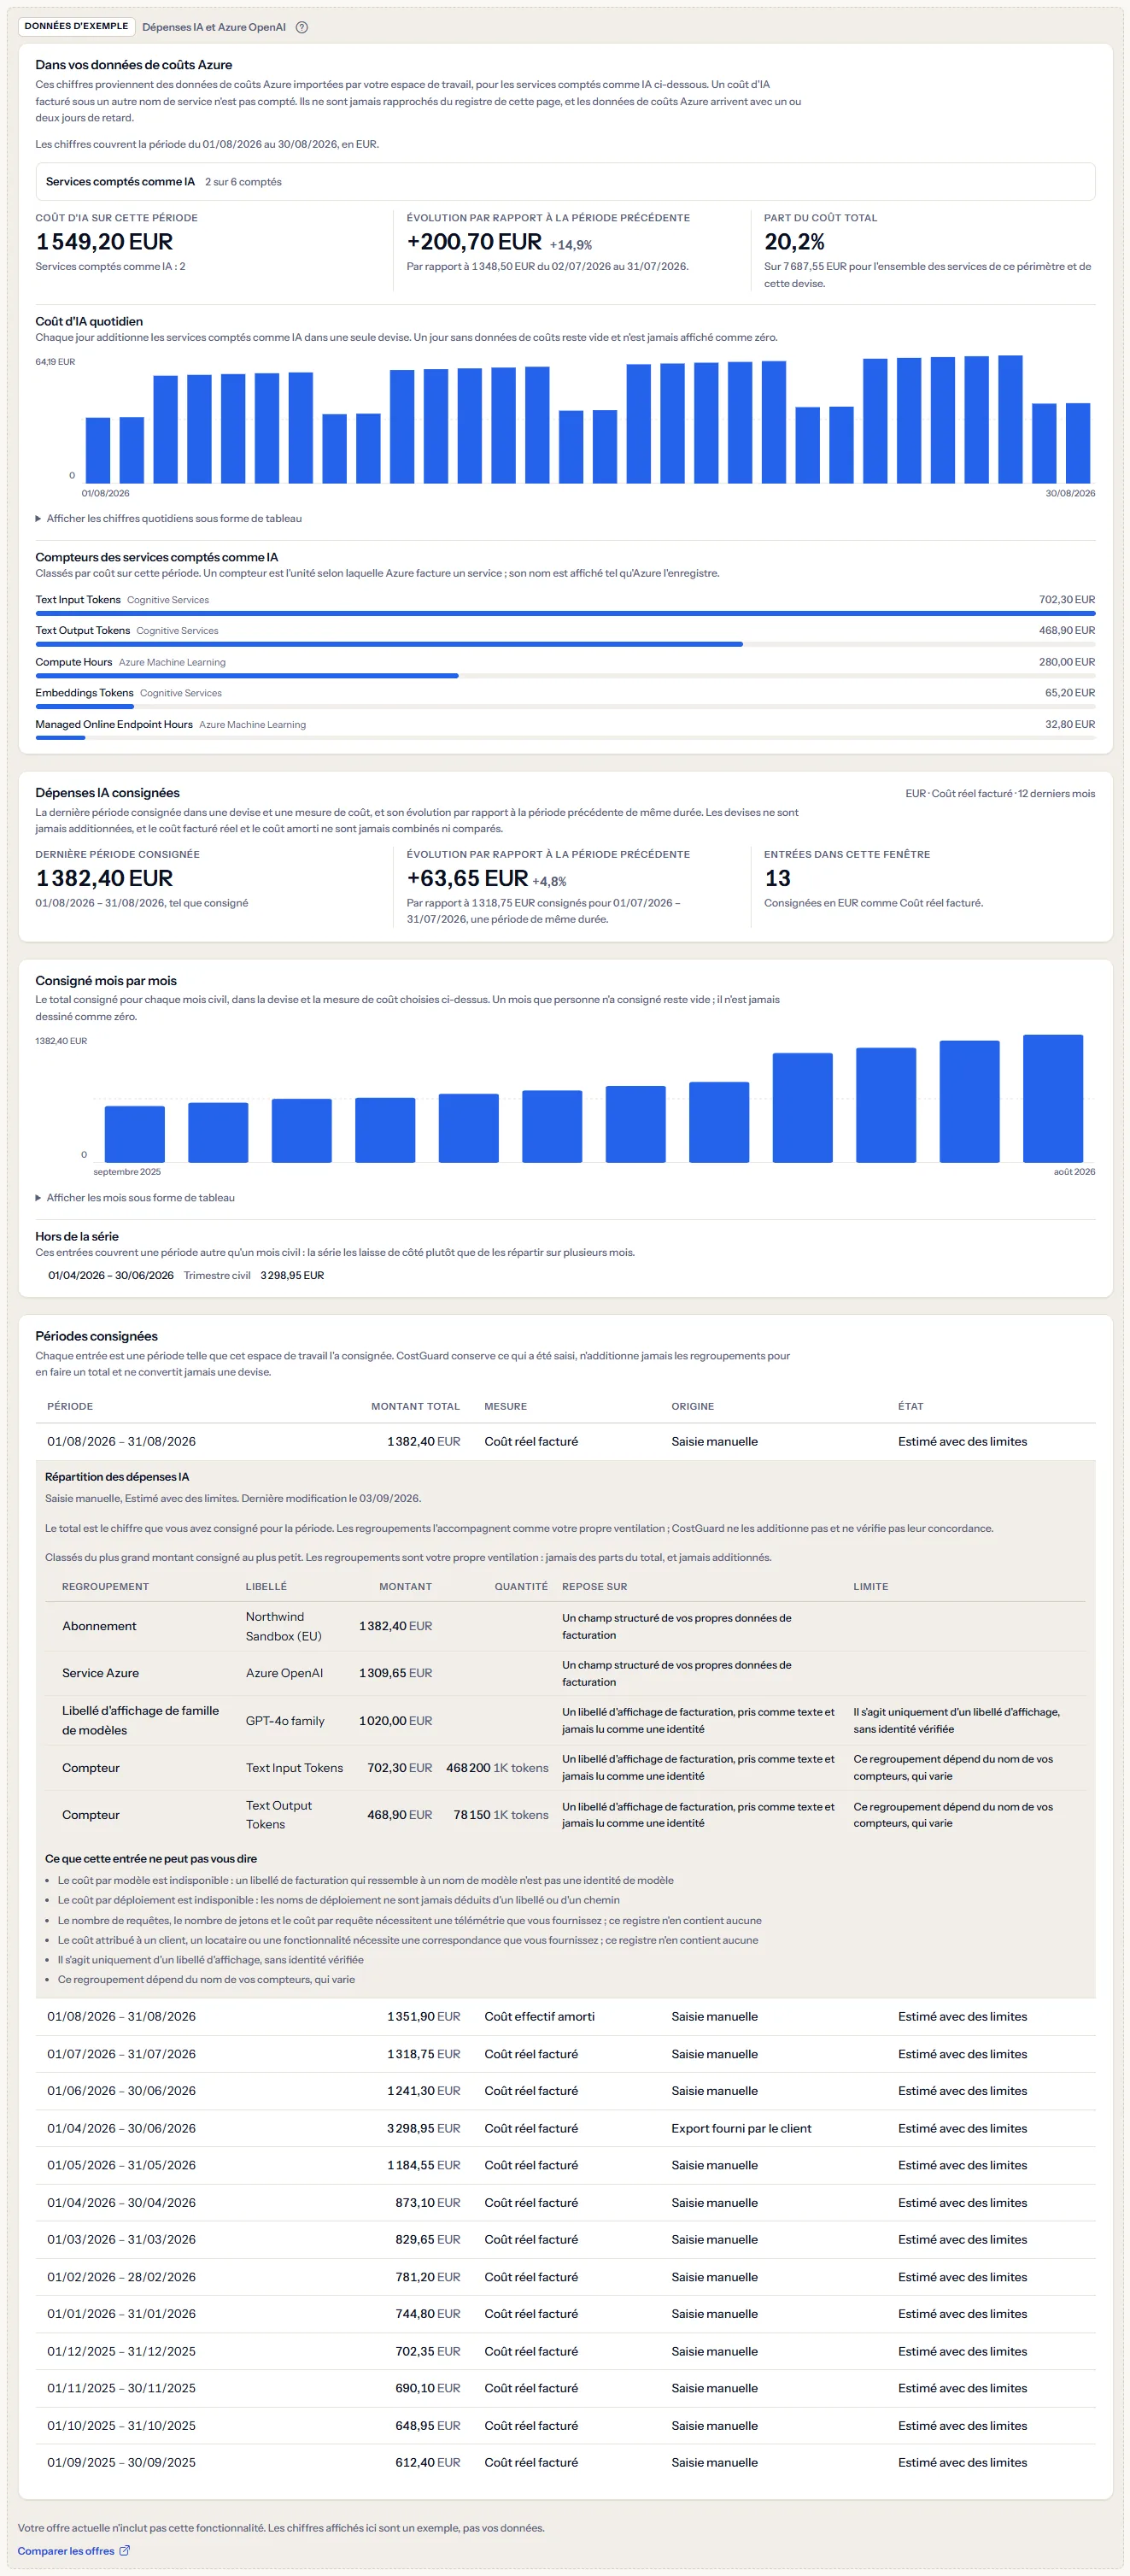The height and width of the screenshot is (2576, 1130).
Task: Expand the 01/05/2026 – 31/05/2026 period row
Action: pos(565,2165)
